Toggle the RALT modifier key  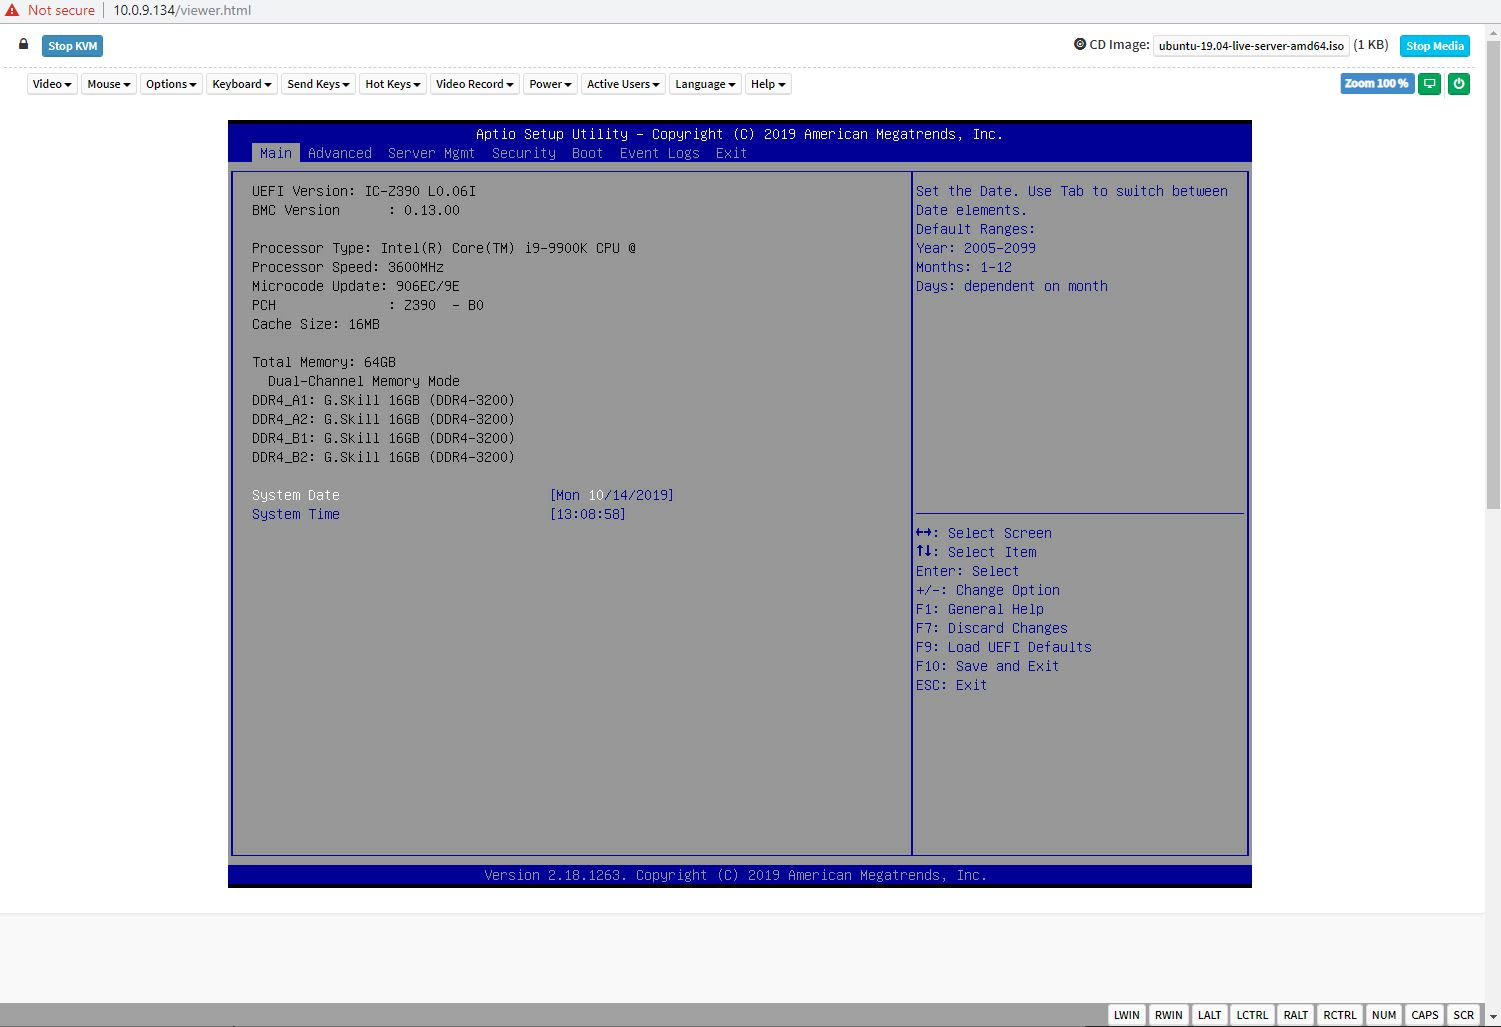coord(1296,1015)
